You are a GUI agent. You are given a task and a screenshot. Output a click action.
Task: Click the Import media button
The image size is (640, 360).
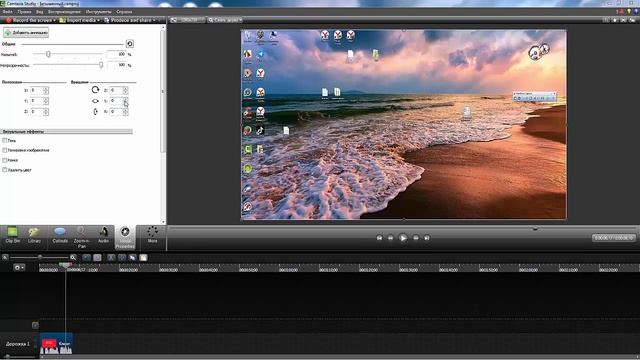point(78,20)
